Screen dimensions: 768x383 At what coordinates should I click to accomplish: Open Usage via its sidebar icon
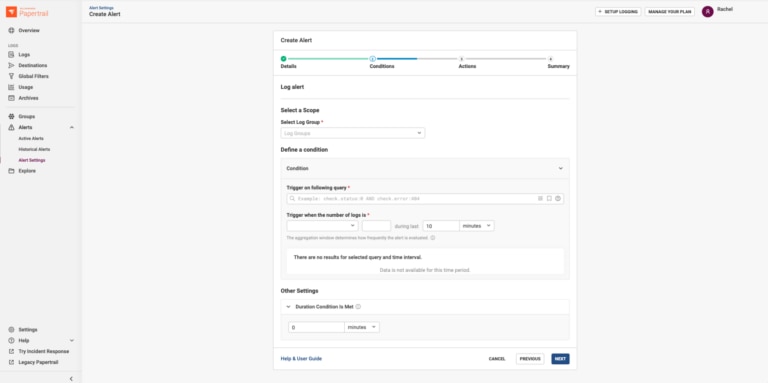tap(11, 87)
